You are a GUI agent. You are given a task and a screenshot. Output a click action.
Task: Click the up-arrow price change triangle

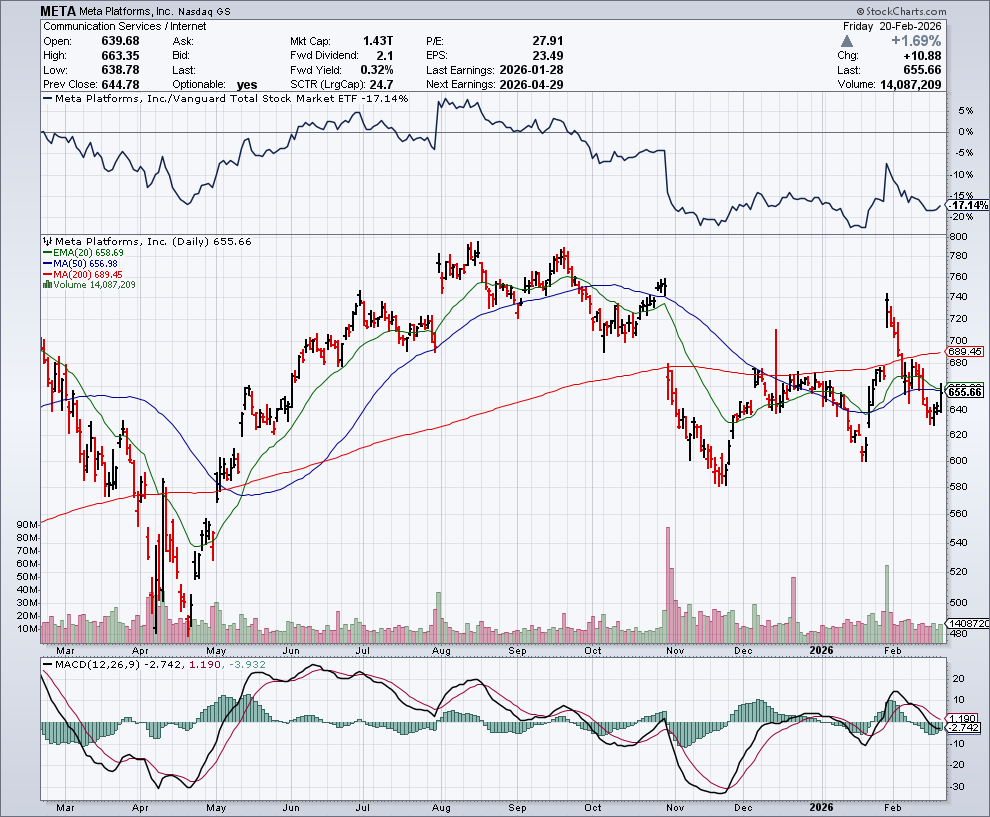coord(848,41)
